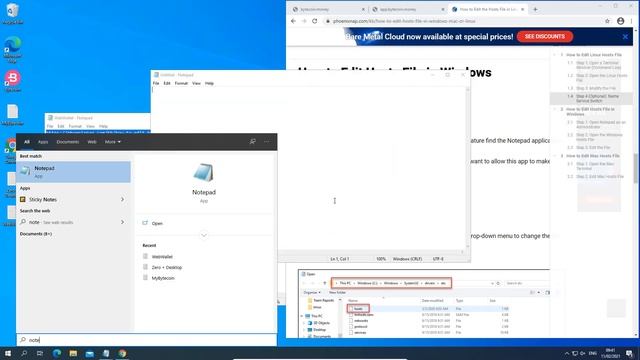Click the Windows search box containing 'note'
The image size is (640, 360).
[147, 340]
